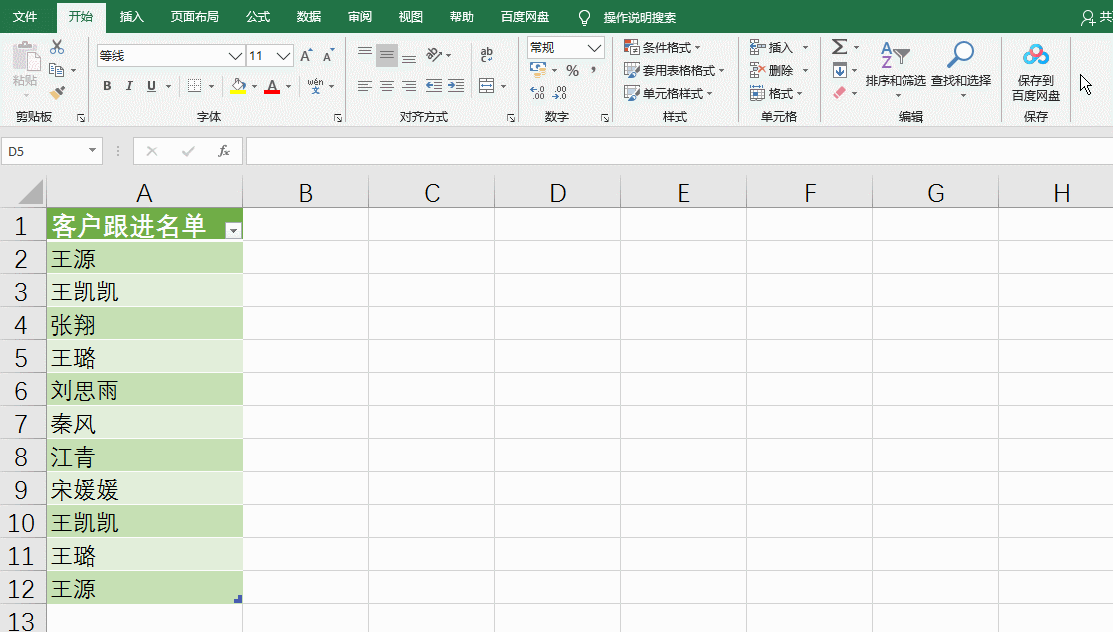The width and height of the screenshot is (1113, 632).
Task: Toggle bold formatting with the B button
Action: click(x=107, y=86)
